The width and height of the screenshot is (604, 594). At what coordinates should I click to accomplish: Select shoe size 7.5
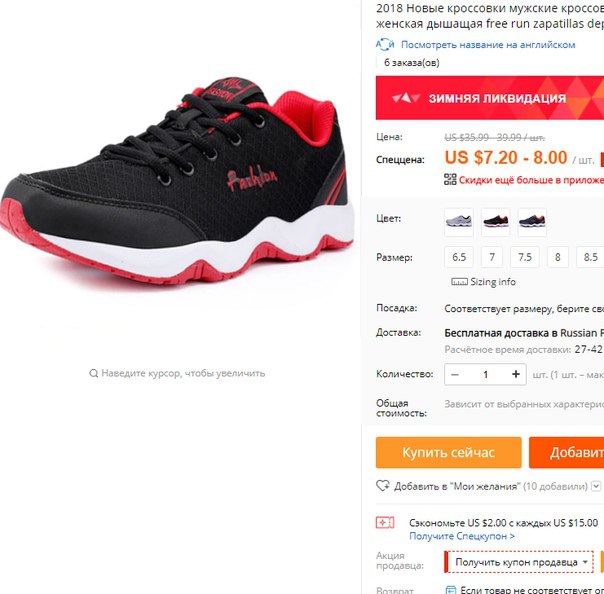point(525,257)
